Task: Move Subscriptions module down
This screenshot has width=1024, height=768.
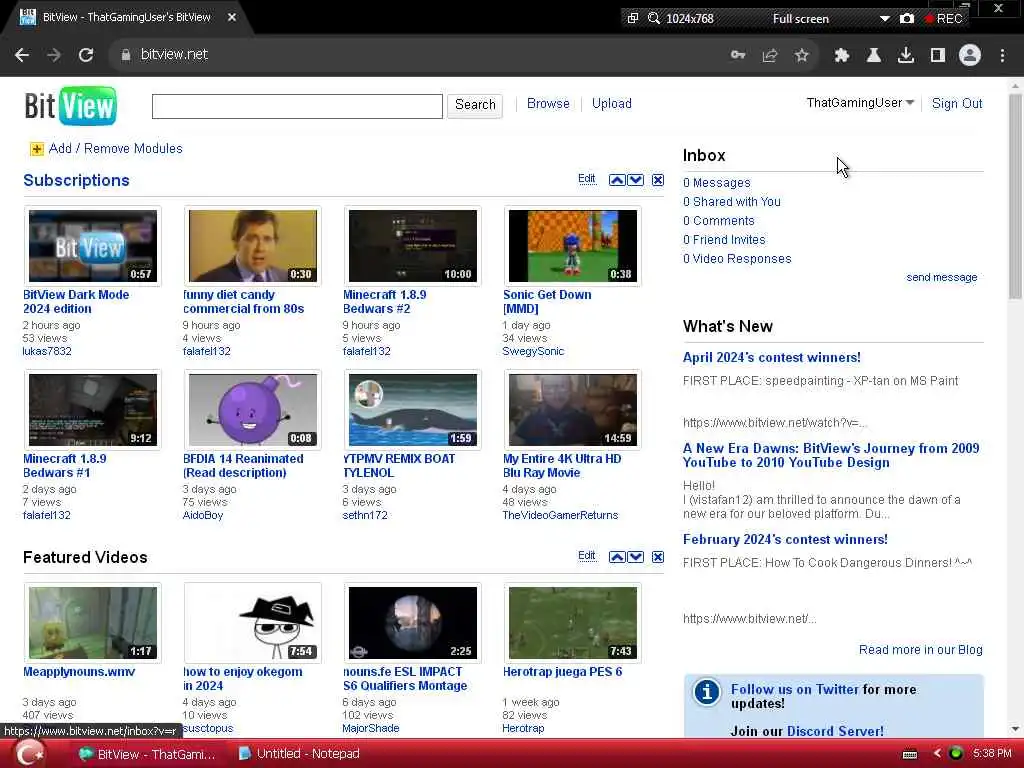Action: 635,180
